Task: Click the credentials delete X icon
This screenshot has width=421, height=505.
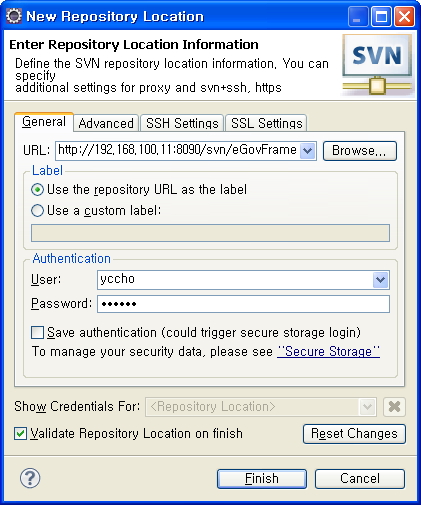Action: point(394,407)
